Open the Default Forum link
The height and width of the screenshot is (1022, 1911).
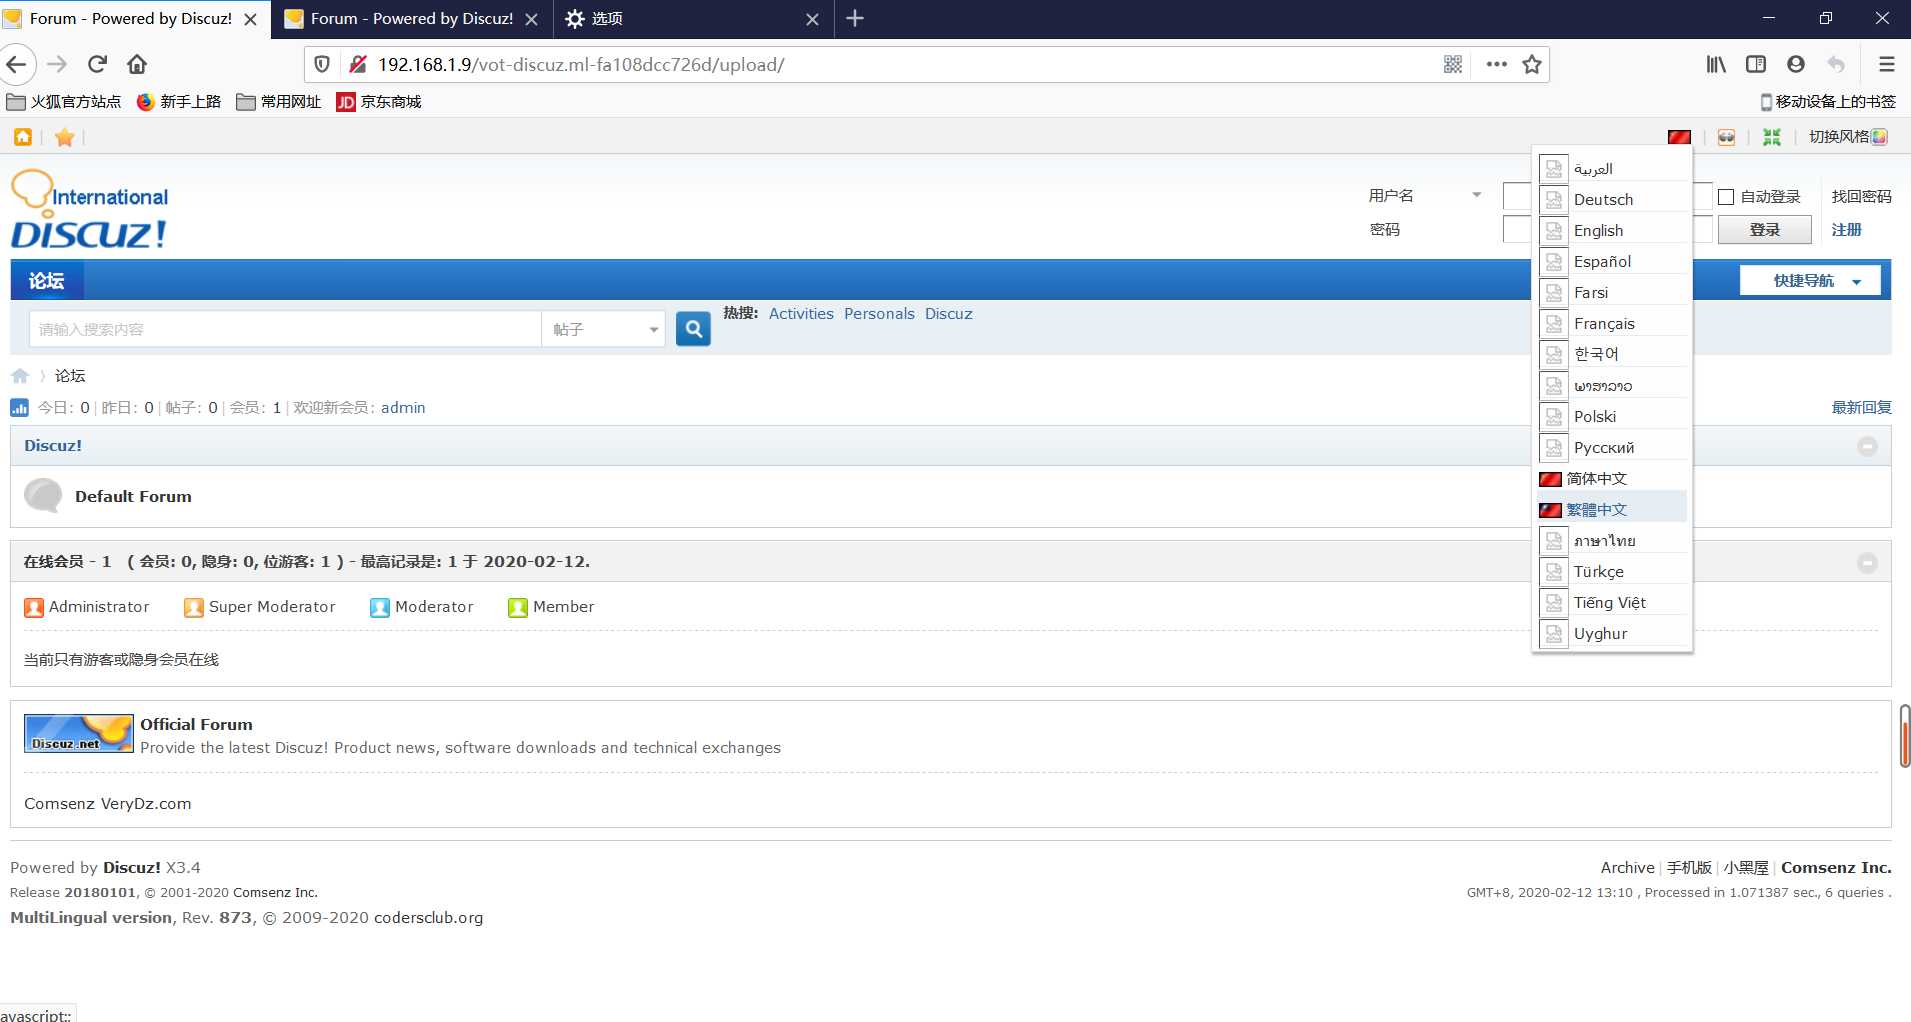click(x=133, y=497)
